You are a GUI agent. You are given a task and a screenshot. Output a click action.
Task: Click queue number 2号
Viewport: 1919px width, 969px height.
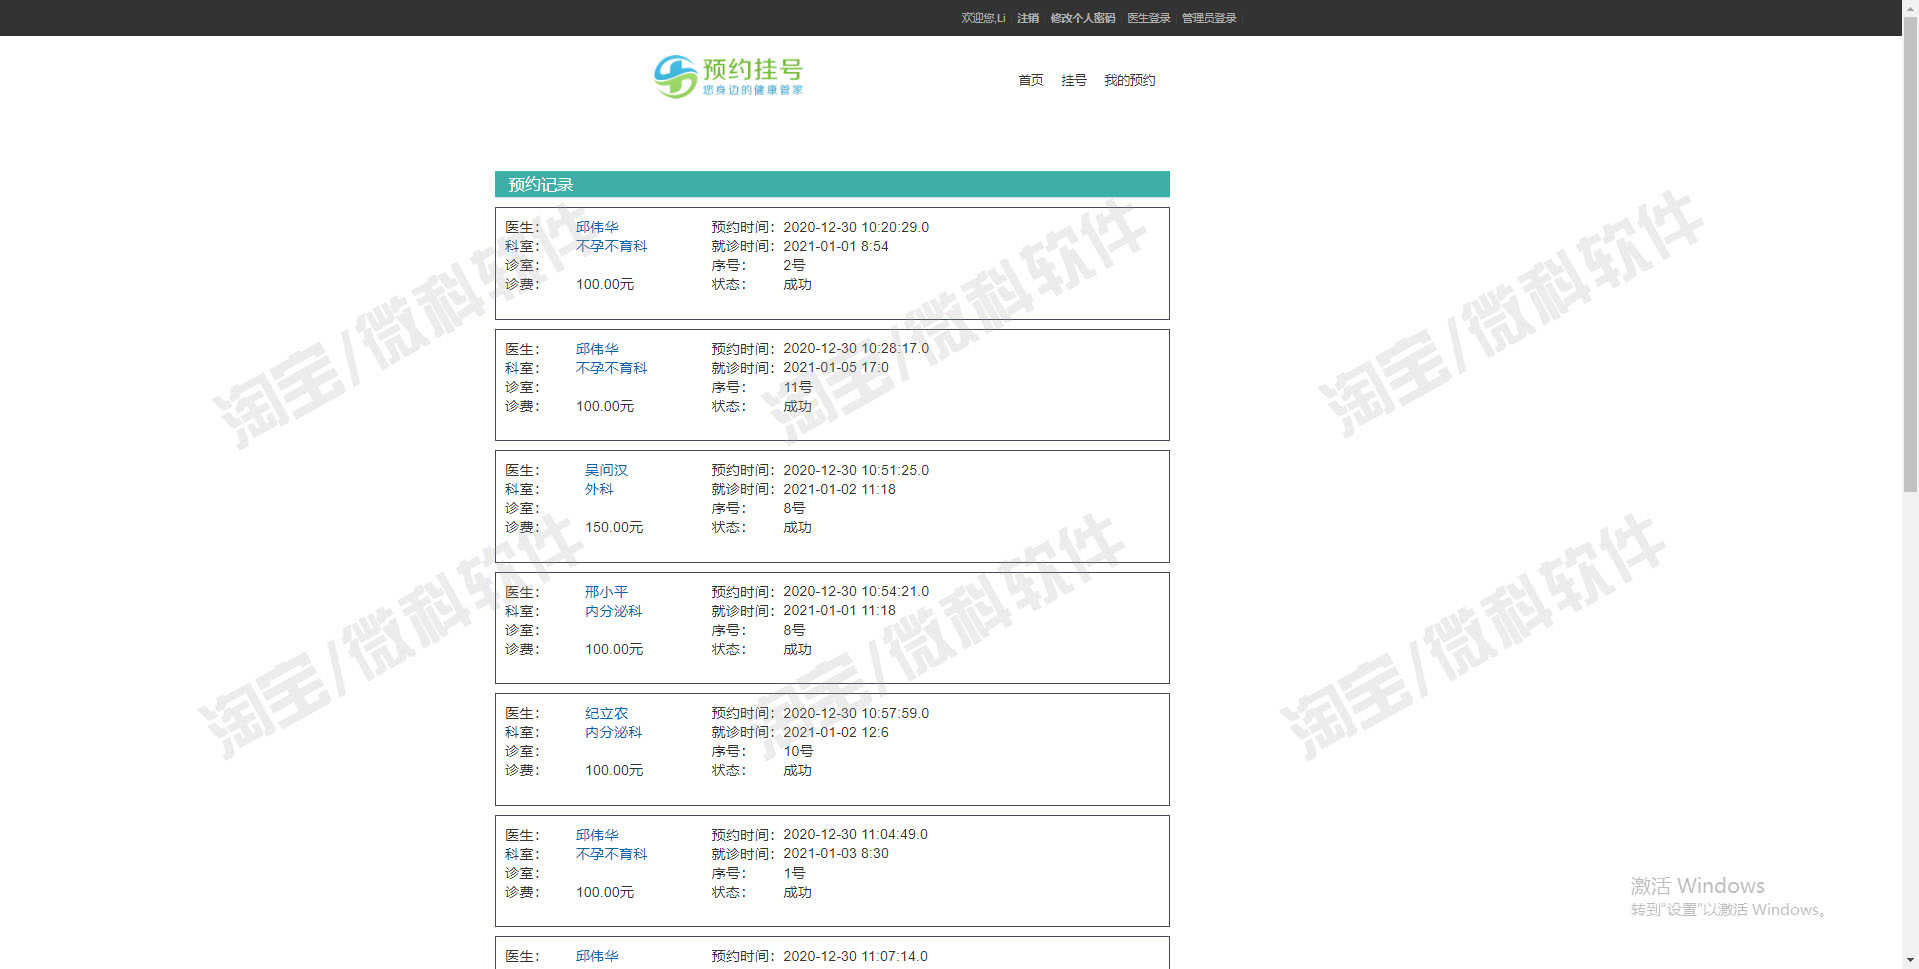[794, 265]
